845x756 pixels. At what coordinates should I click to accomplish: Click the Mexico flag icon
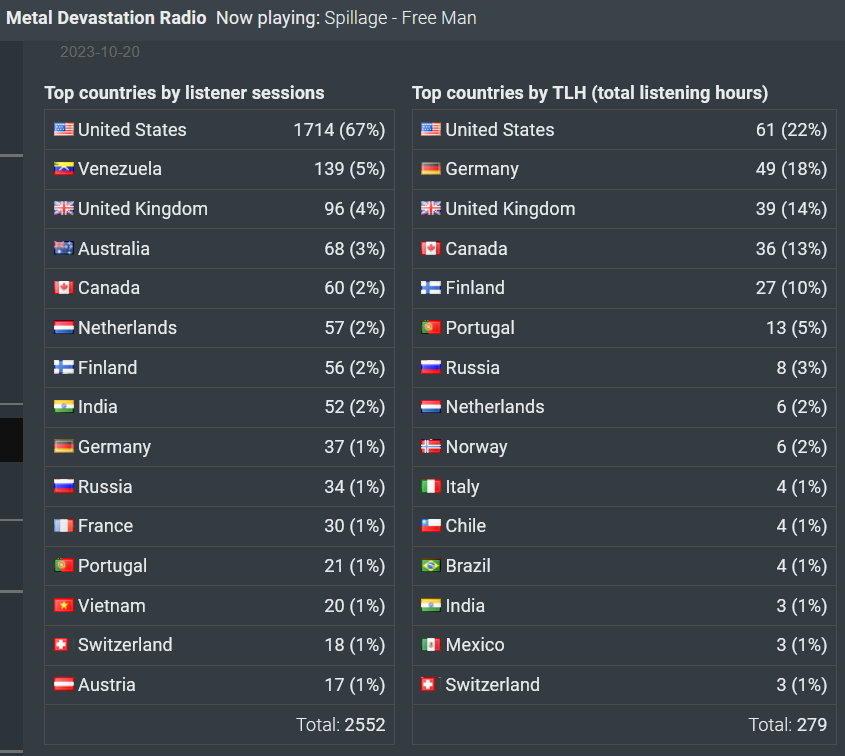431,644
